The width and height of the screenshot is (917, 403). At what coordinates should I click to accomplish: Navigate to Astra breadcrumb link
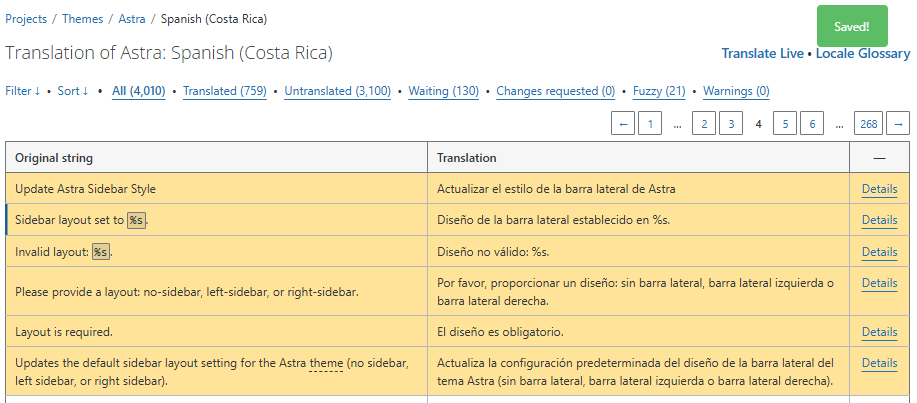point(131,19)
